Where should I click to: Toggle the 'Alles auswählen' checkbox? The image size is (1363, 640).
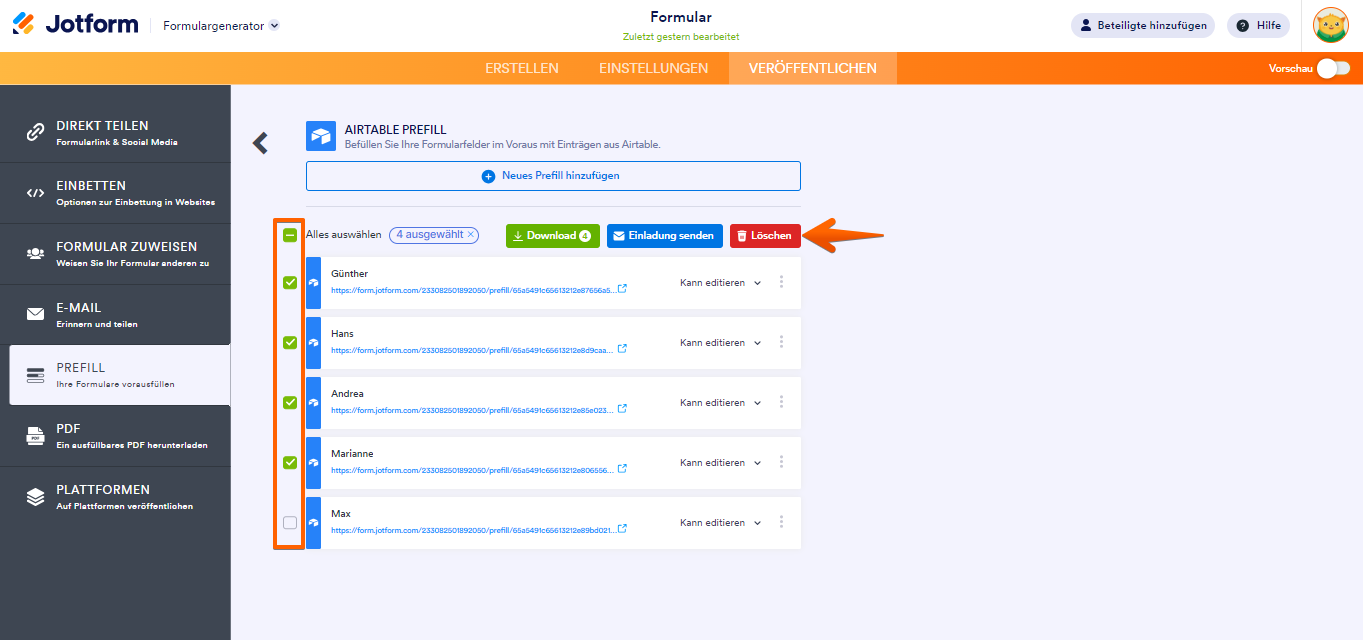click(x=290, y=235)
